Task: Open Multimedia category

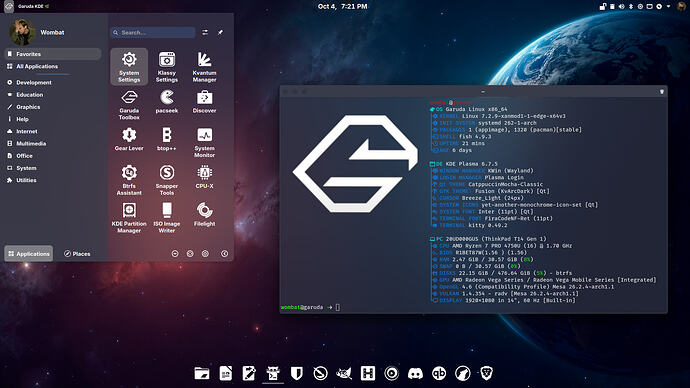Action: click(52, 143)
